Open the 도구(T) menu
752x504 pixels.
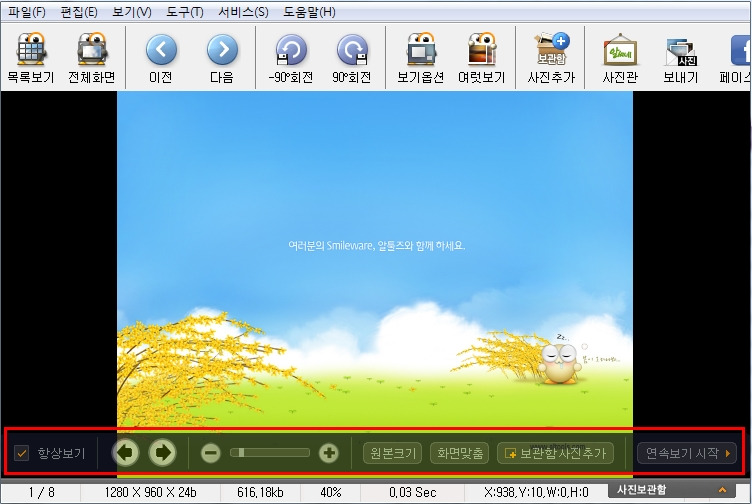(185, 12)
